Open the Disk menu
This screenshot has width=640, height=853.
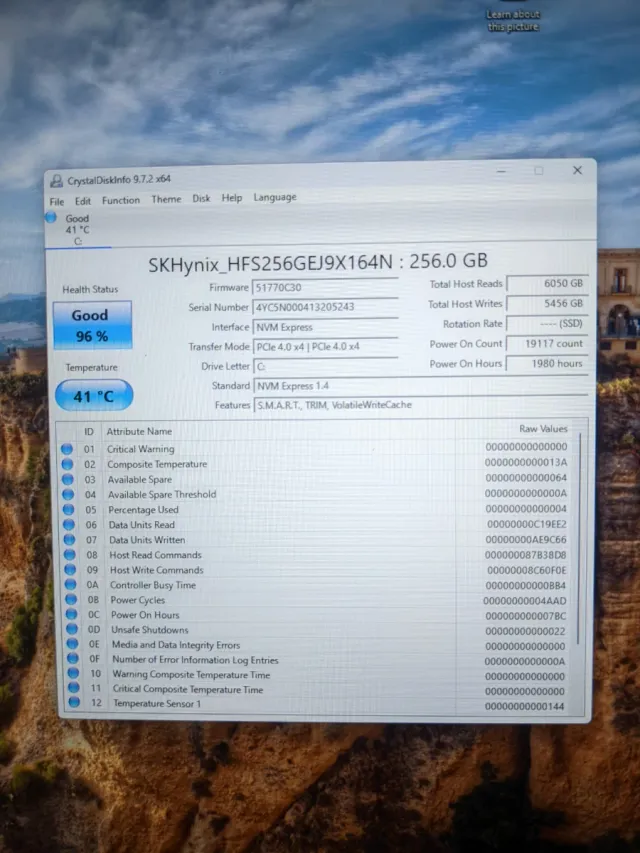pos(201,199)
